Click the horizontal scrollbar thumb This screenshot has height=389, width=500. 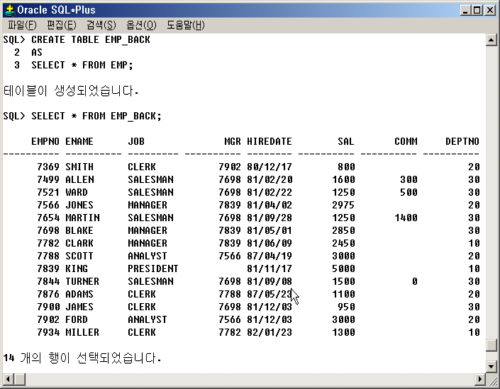click(x=20, y=379)
